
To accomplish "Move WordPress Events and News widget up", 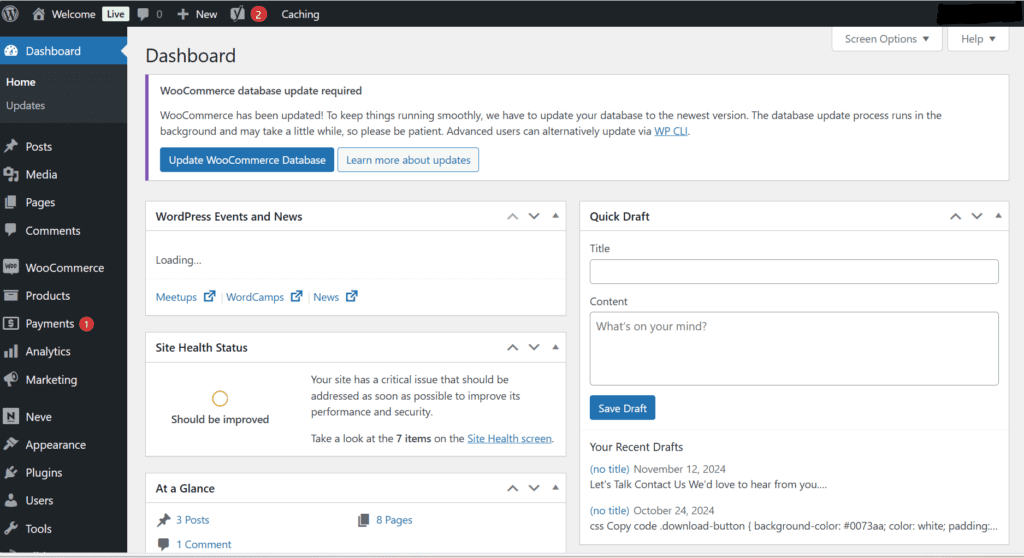I will tap(513, 216).
